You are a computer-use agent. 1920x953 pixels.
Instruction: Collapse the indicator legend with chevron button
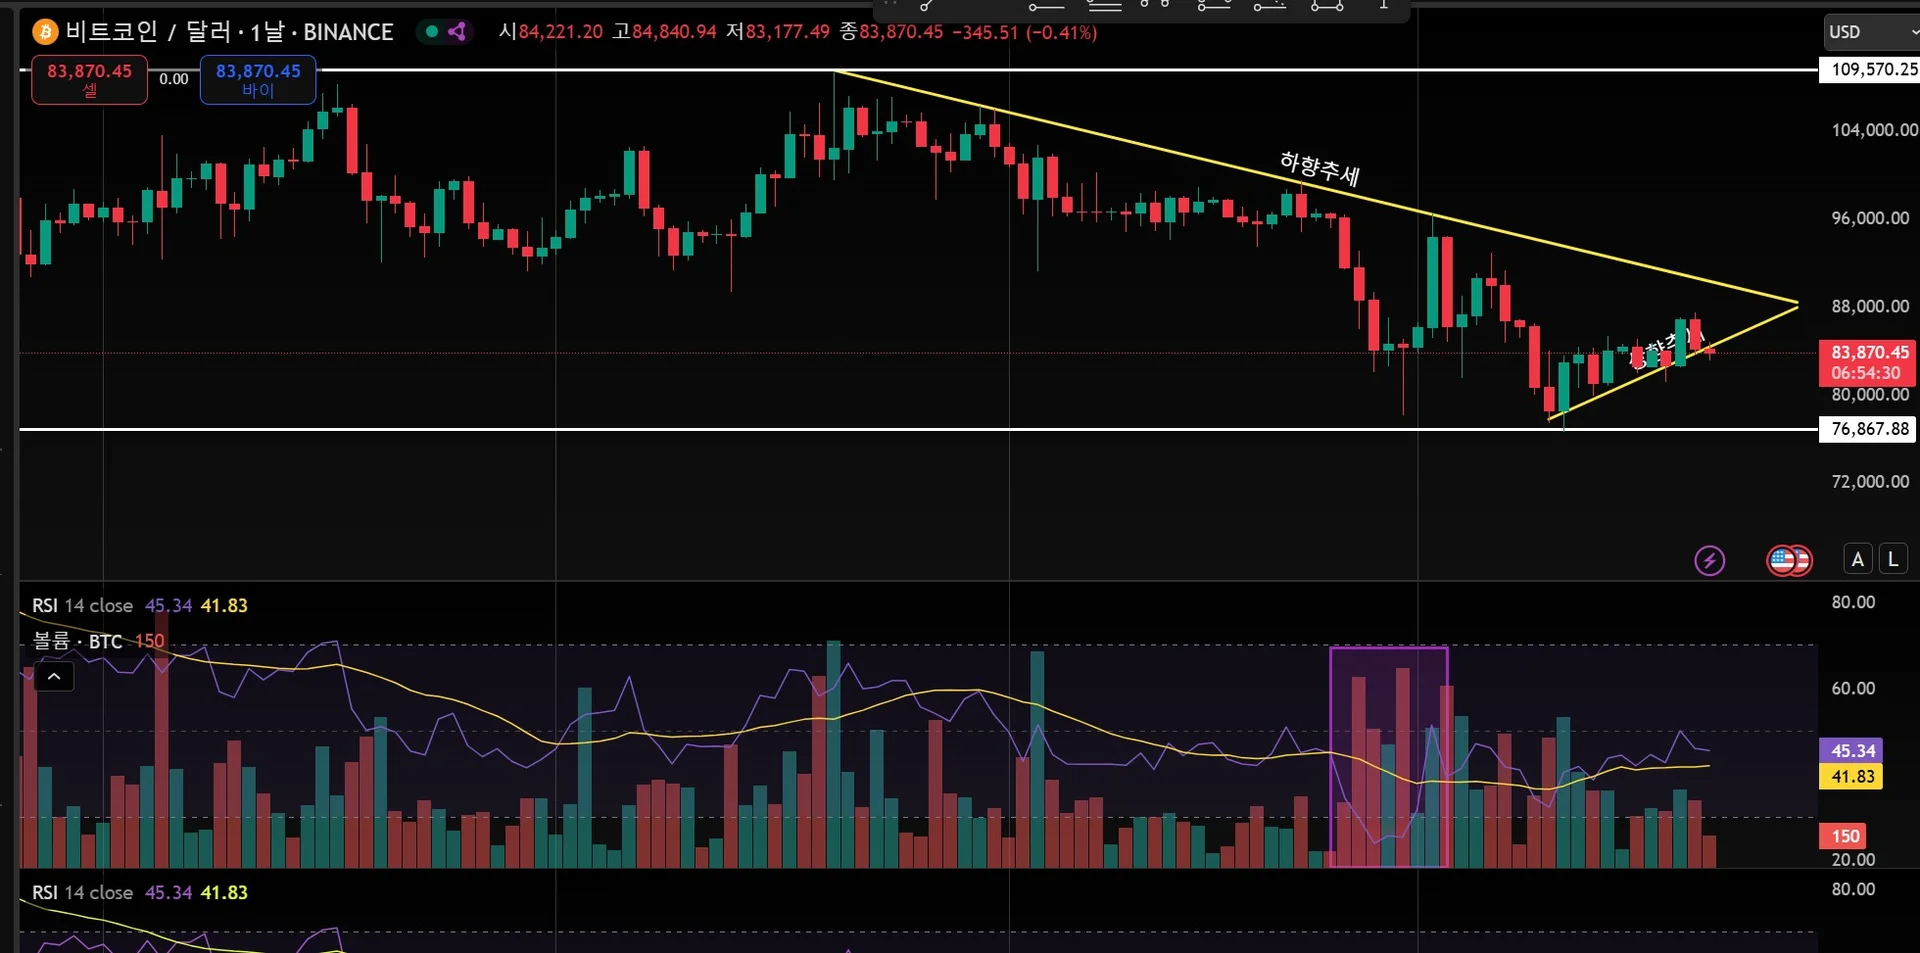pos(54,677)
